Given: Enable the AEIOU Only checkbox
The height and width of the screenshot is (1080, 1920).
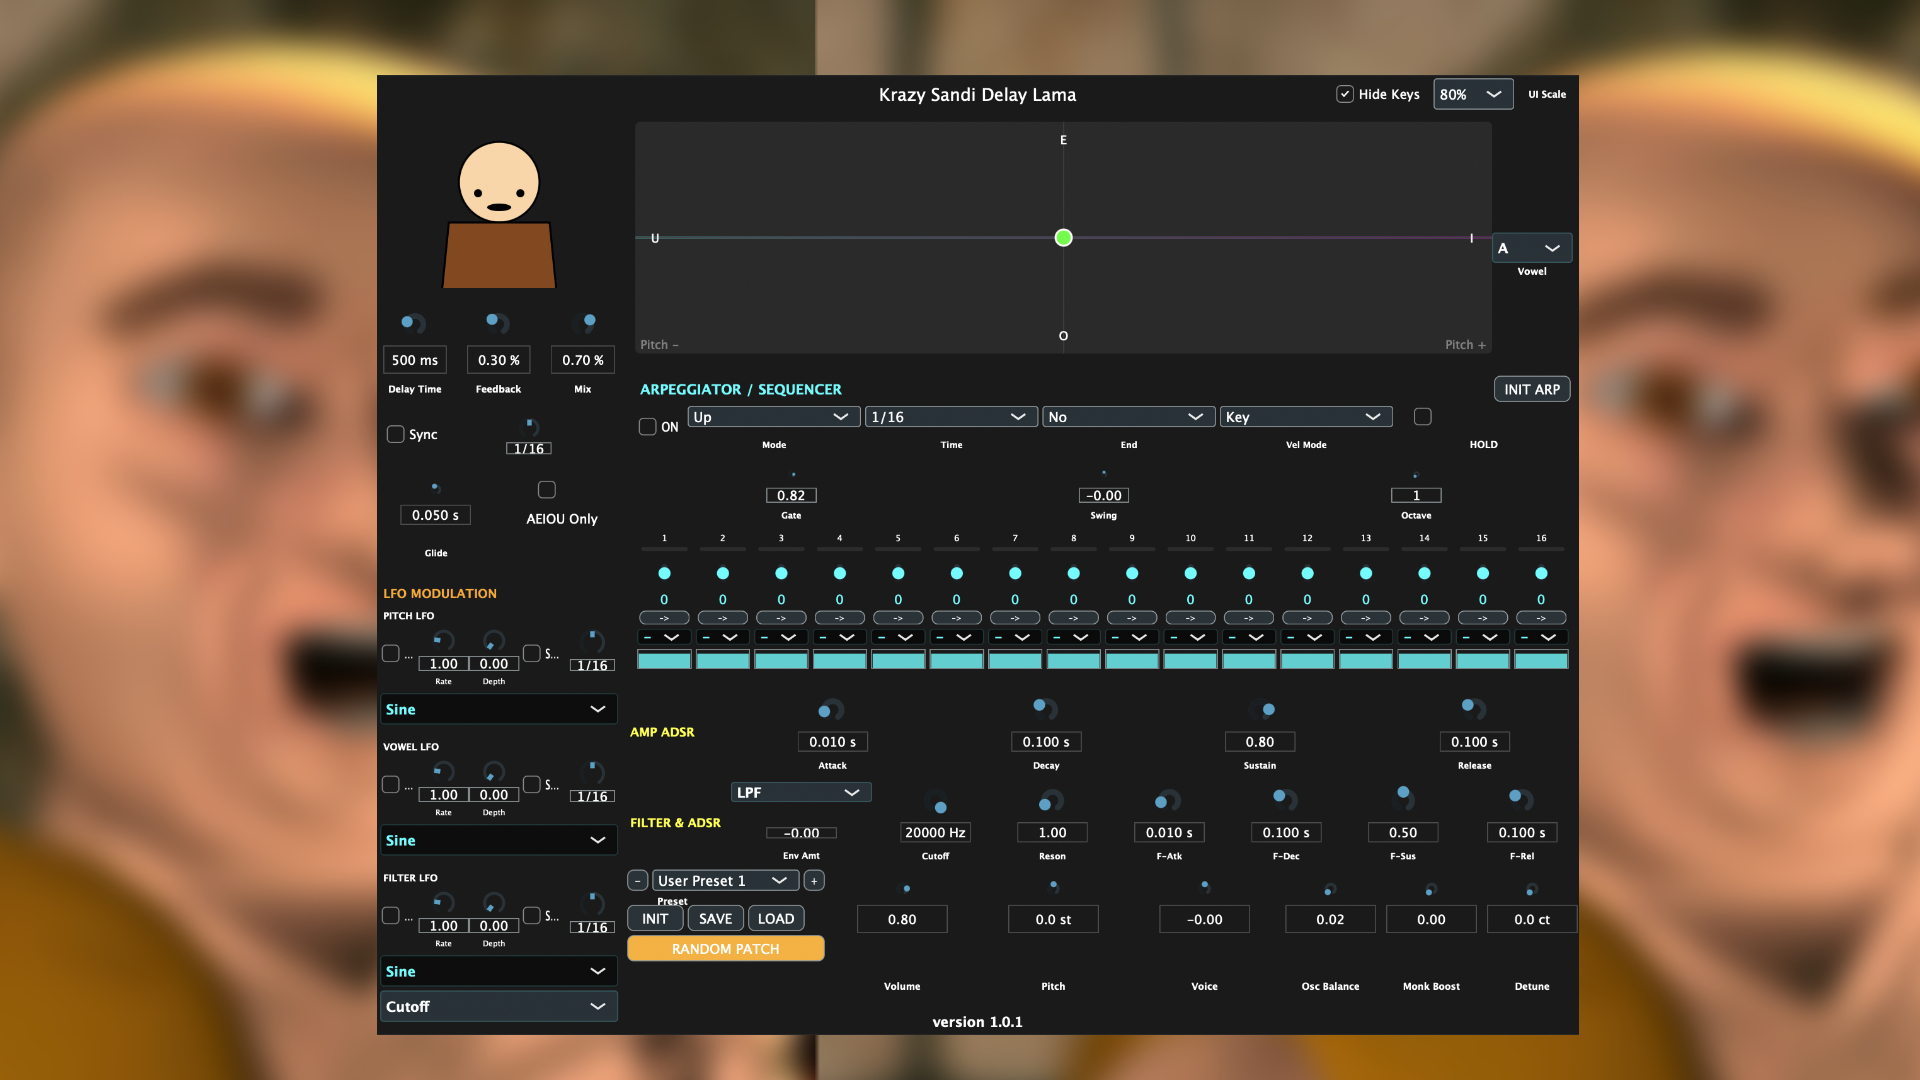Looking at the screenshot, I should (547, 490).
